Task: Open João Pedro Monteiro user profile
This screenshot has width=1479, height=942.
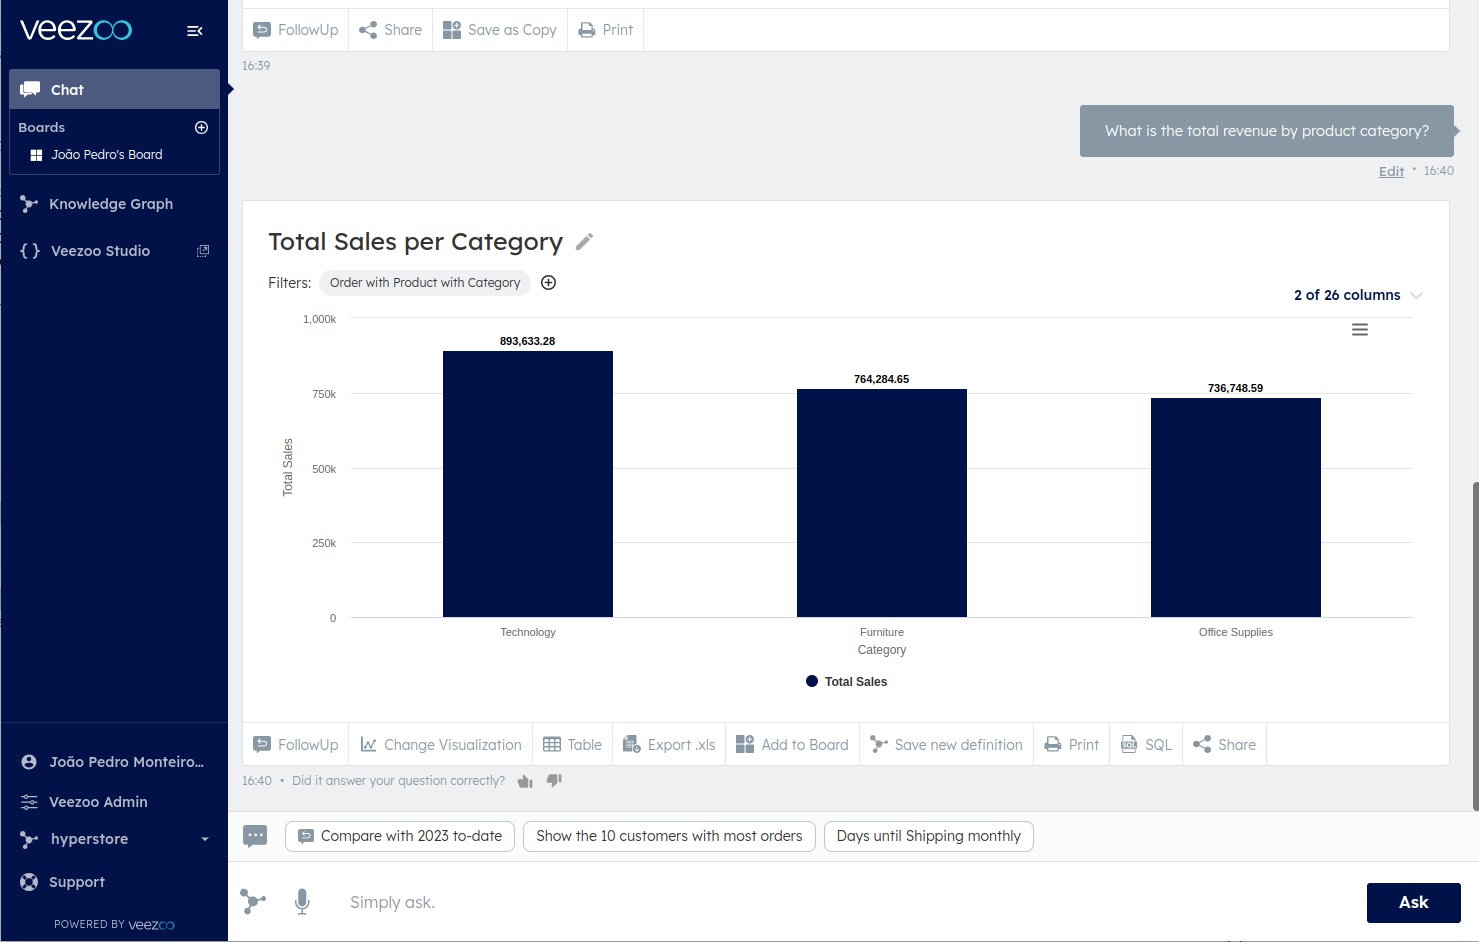Action: point(113,762)
